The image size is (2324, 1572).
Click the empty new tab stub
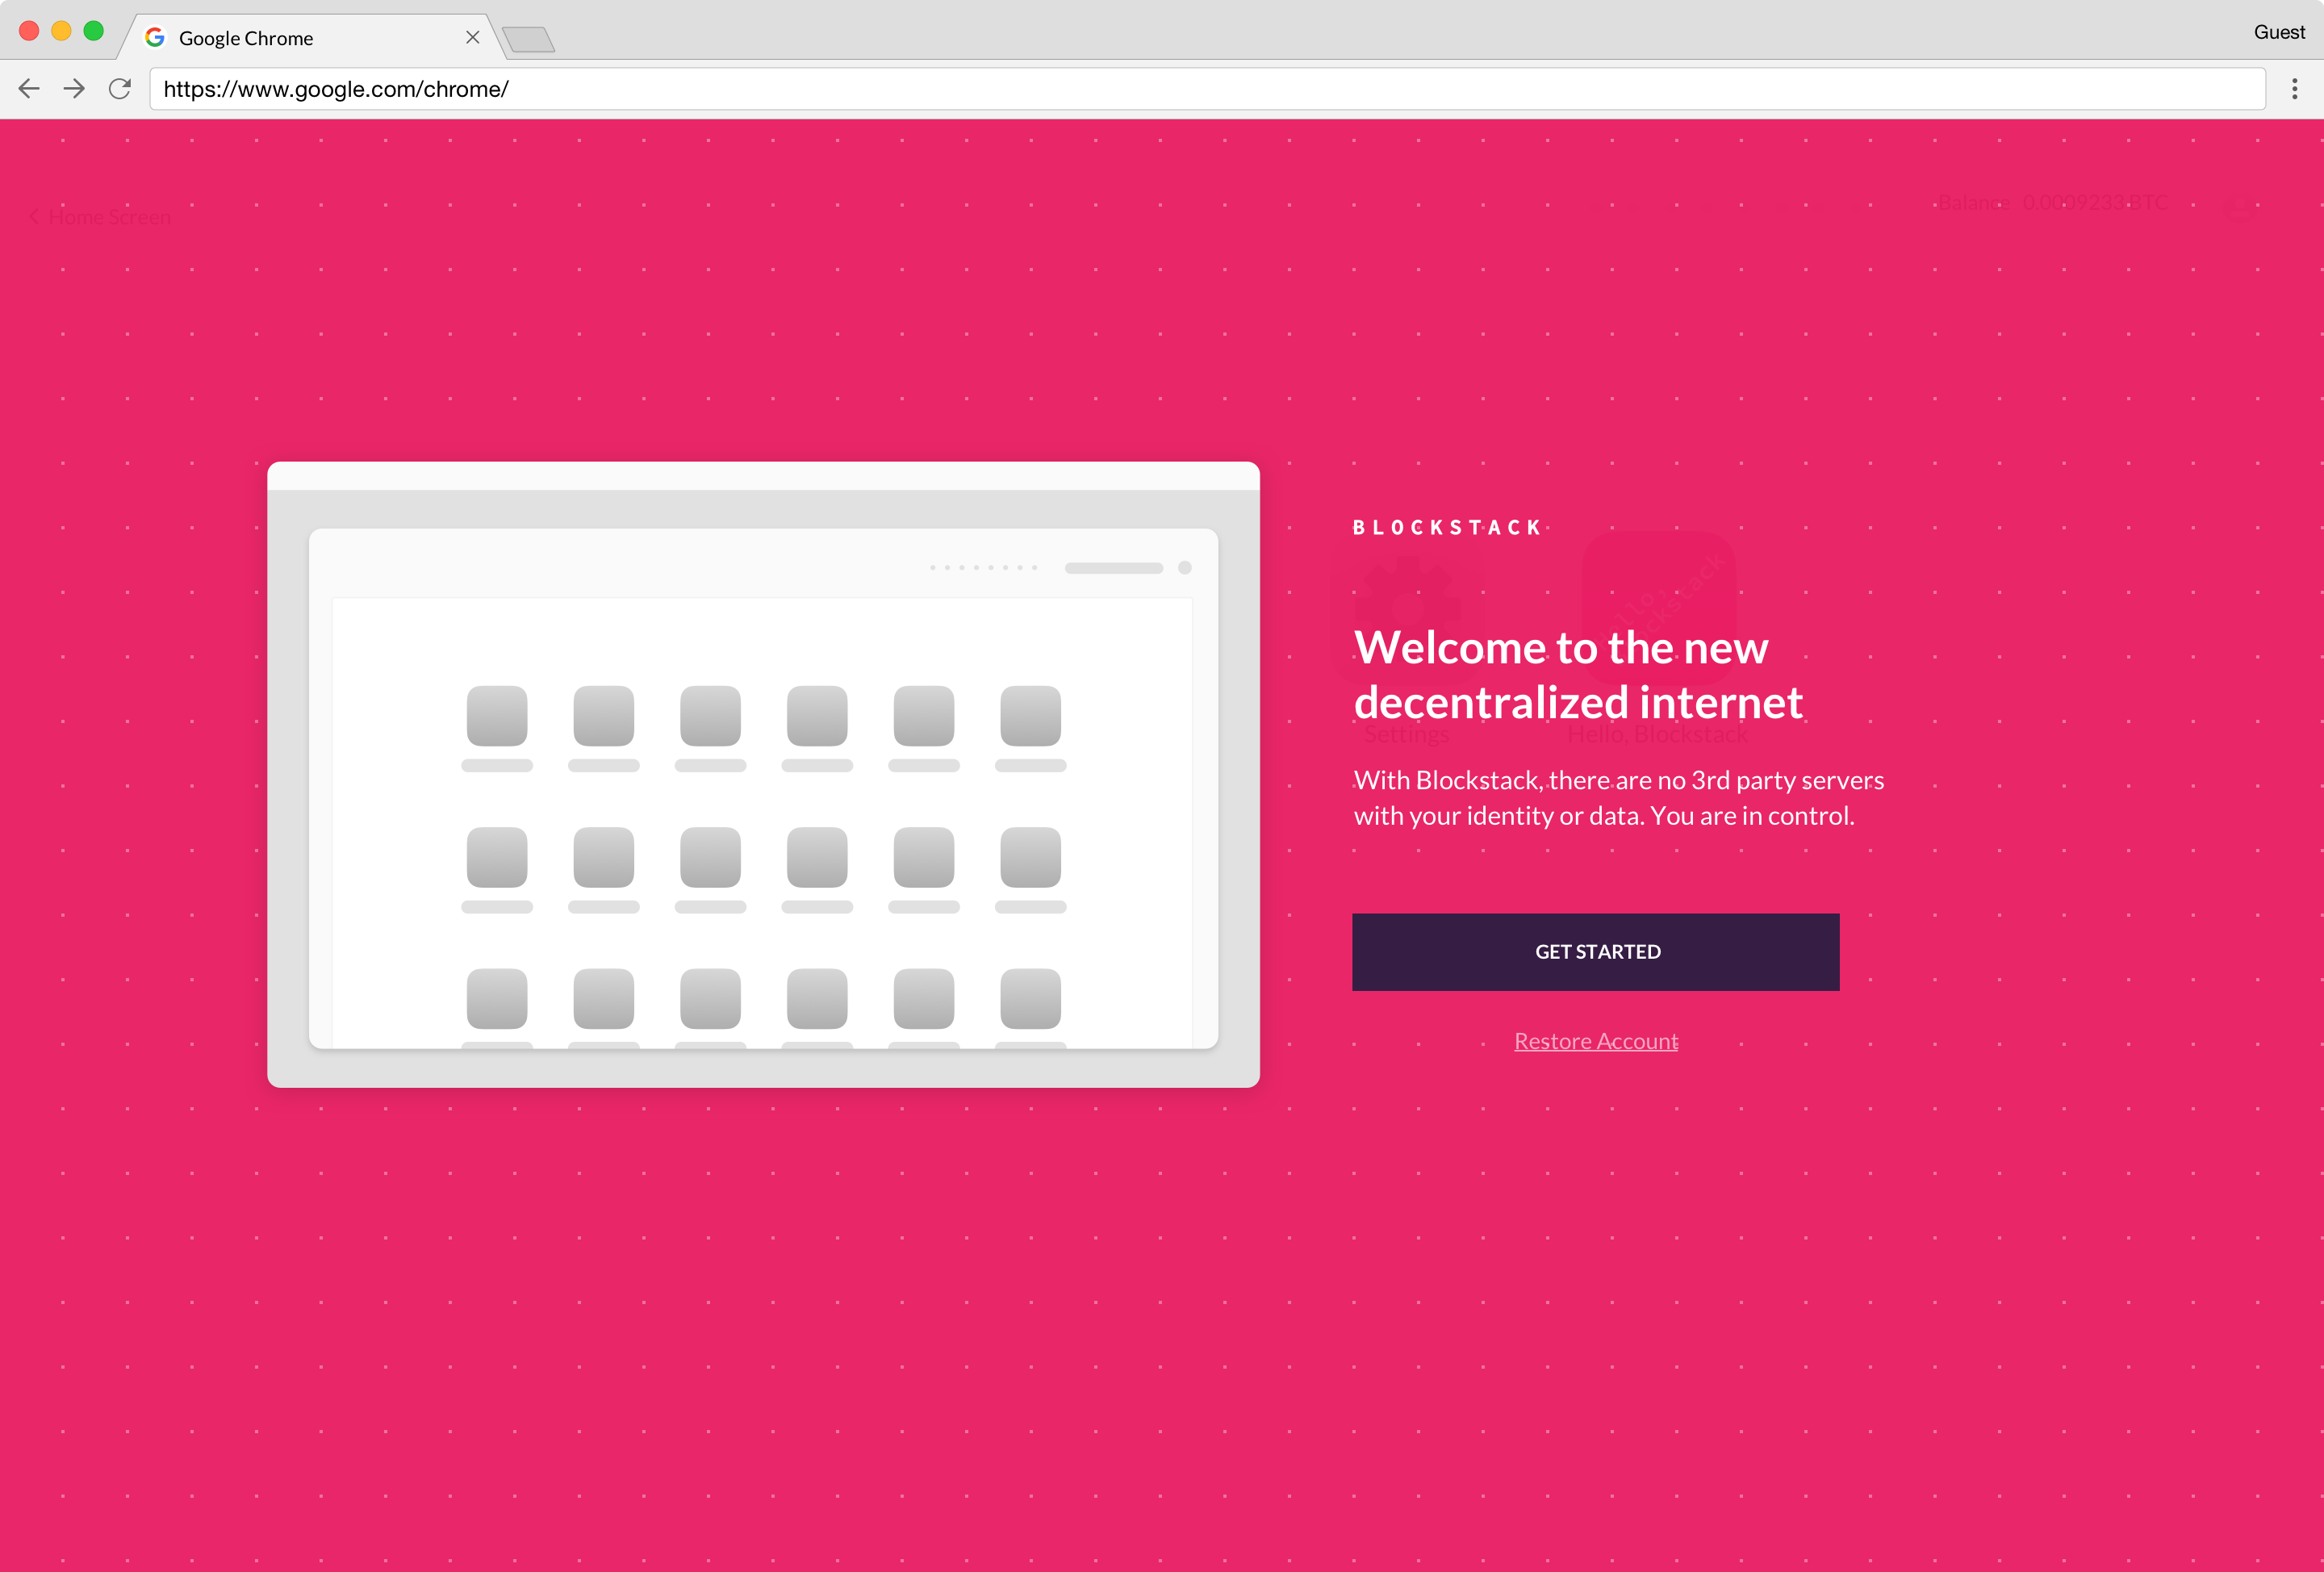tap(530, 39)
